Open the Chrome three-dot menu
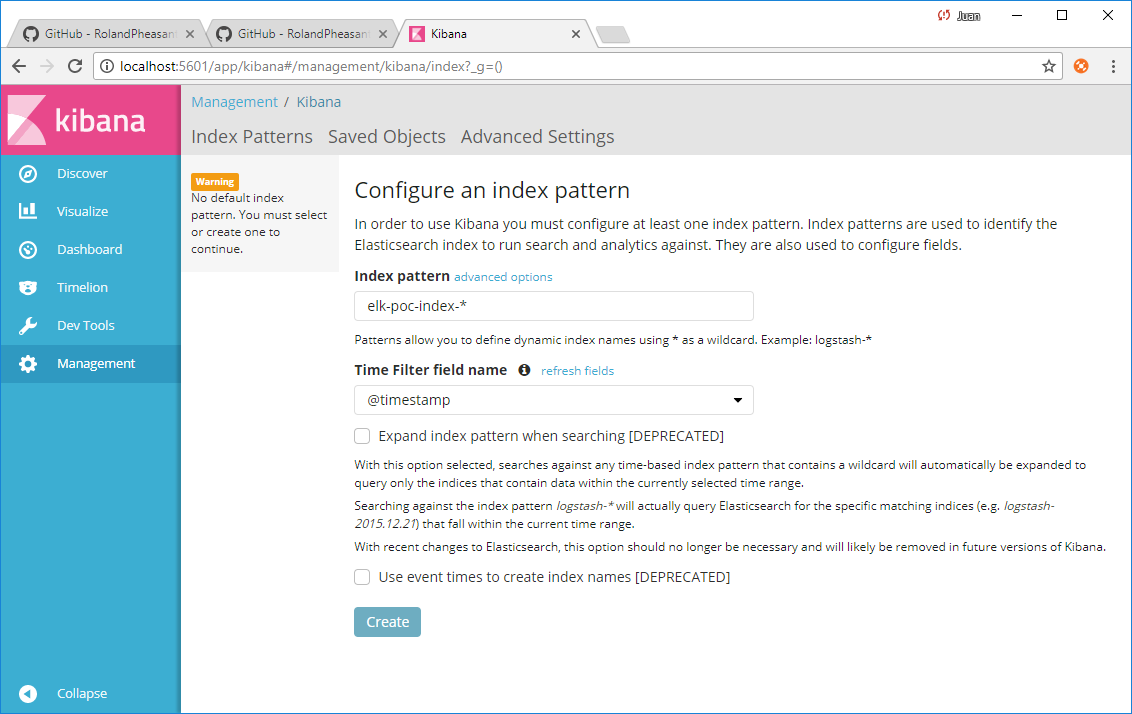Image resolution: width=1132 pixels, height=714 pixels. (1113, 66)
